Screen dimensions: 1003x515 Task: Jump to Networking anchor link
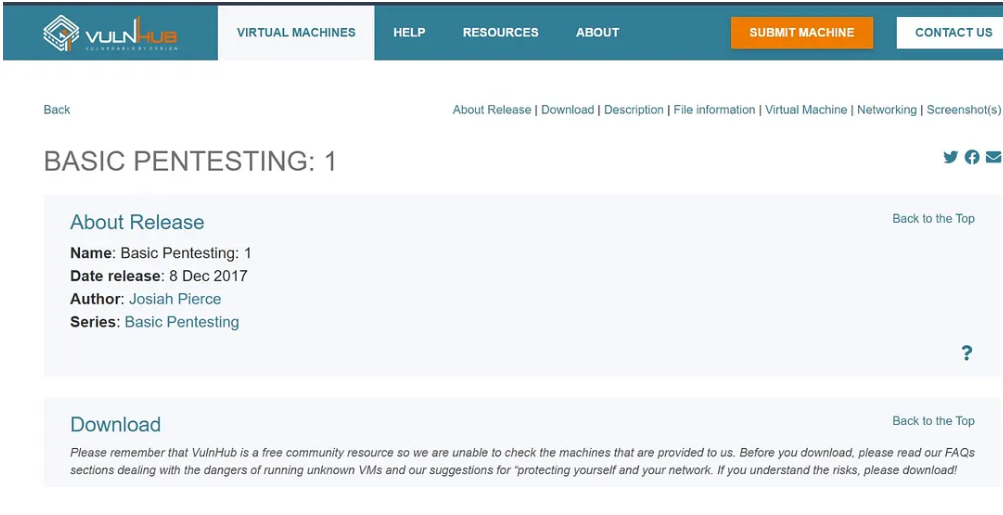tap(887, 109)
